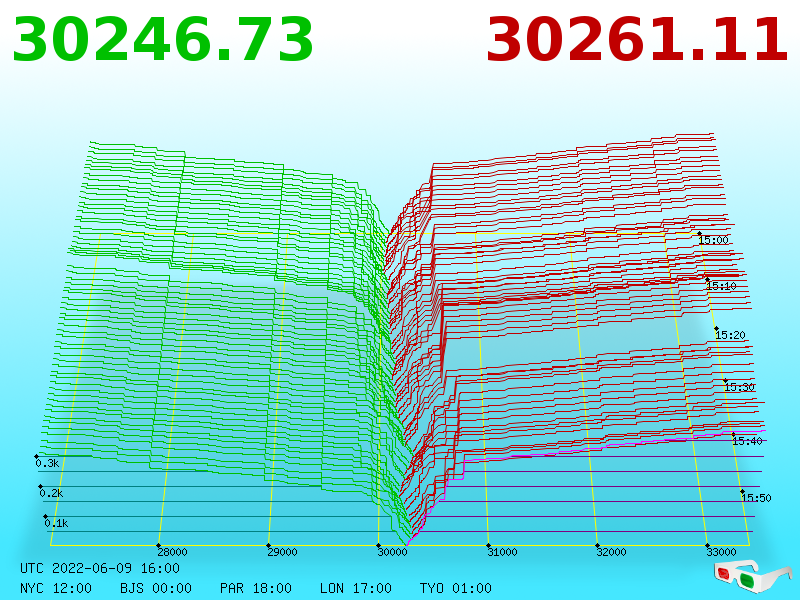This screenshot has height=600, width=800.
Task: Click the 0.2k depth axis label
Action: click(x=52, y=493)
